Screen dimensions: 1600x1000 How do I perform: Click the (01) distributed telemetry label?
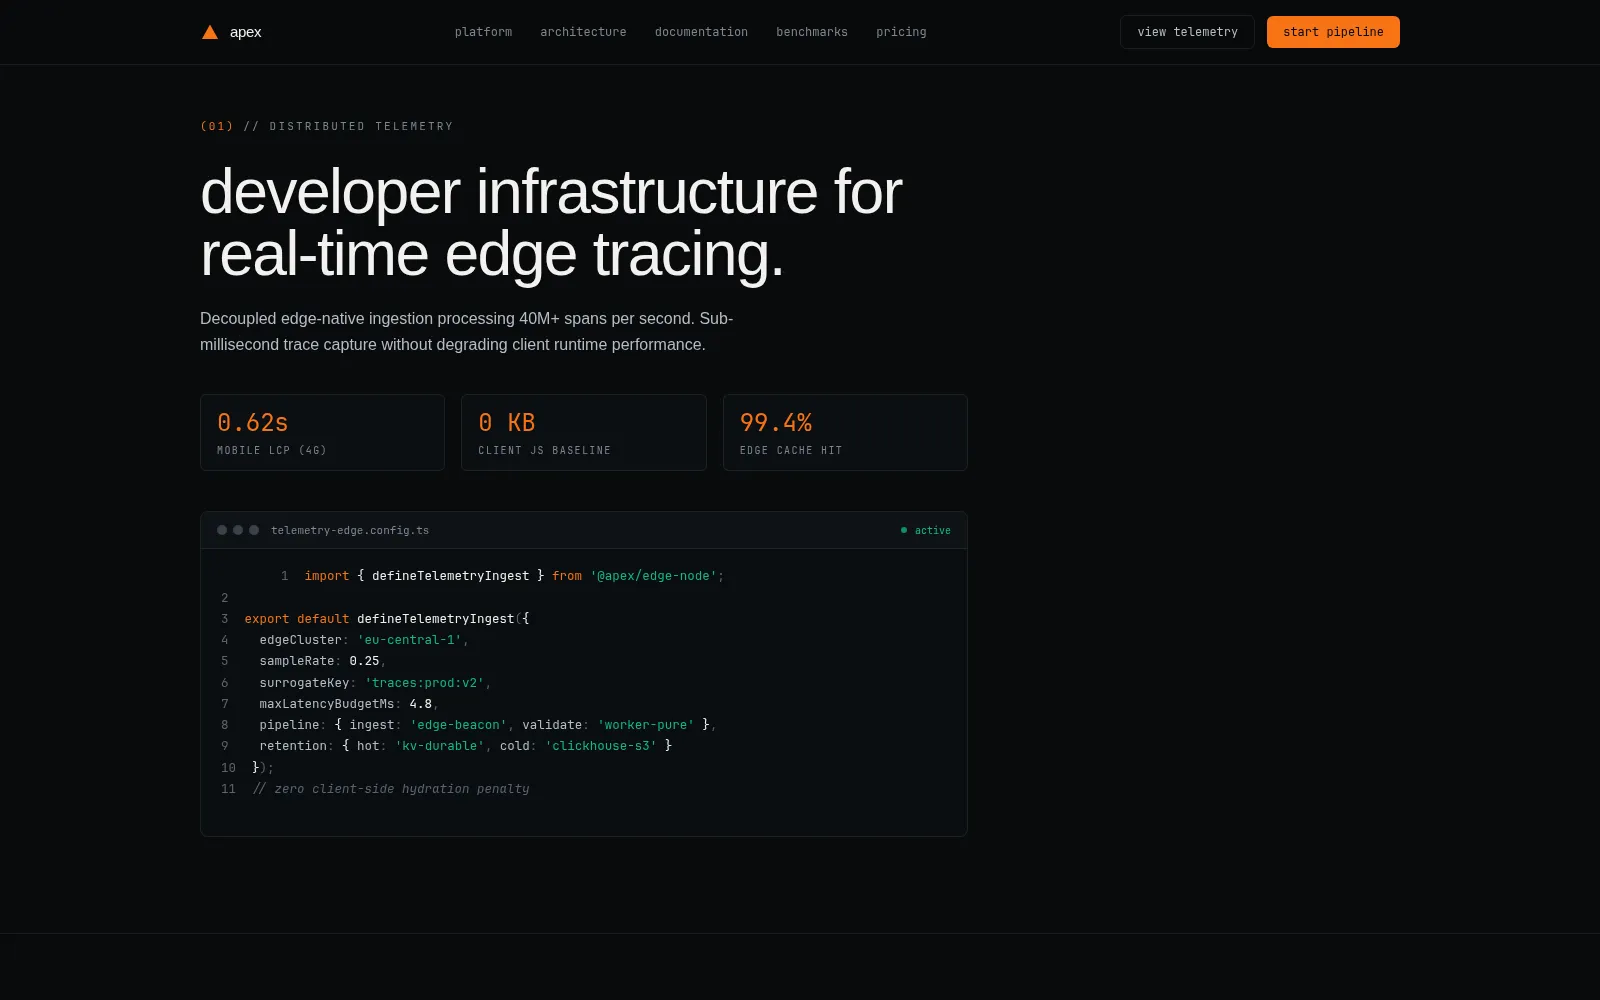[327, 126]
